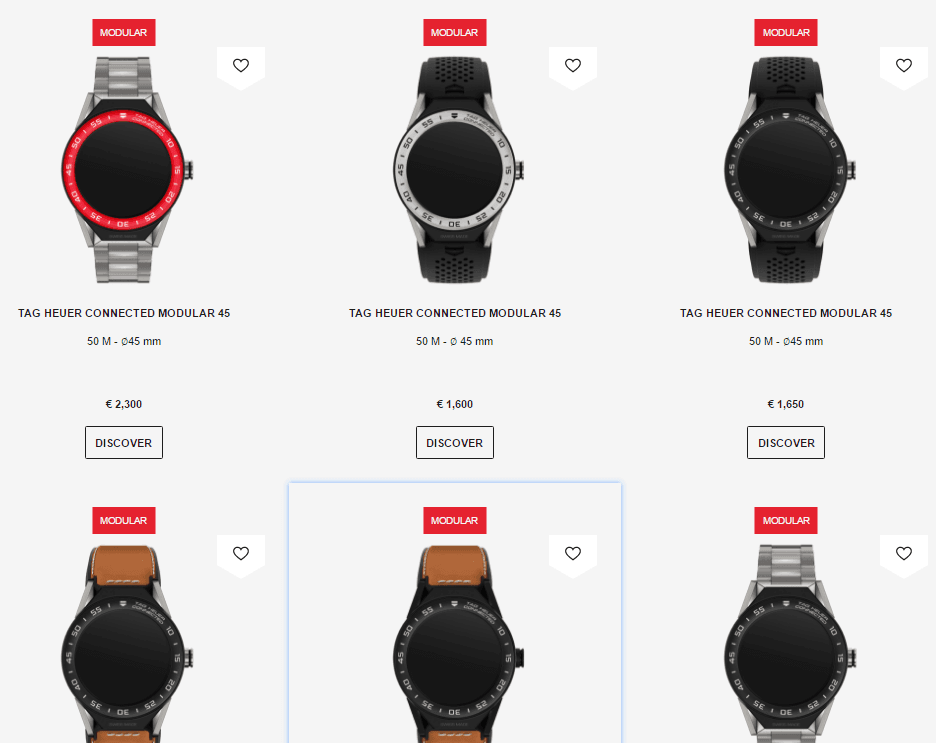Viewport: 936px width, 743px height.
Task: Click the MODULAR badge on the highlighted card
Action: point(455,520)
